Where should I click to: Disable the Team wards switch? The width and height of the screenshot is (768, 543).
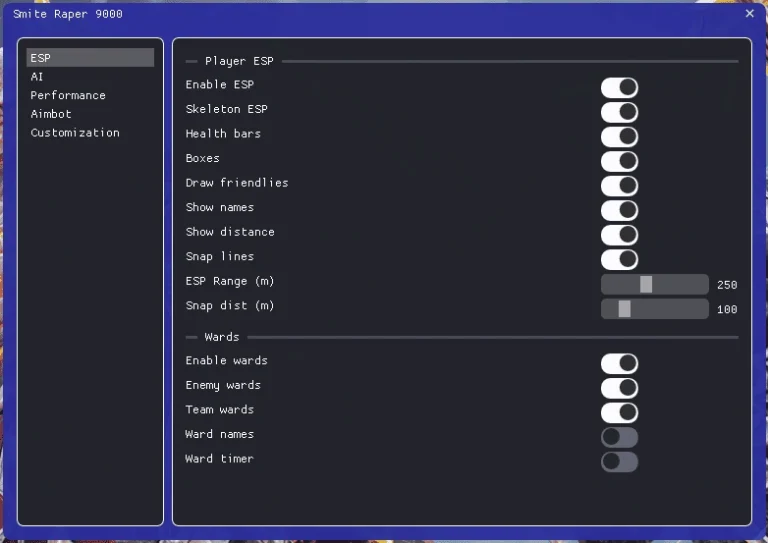tap(620, 412)
